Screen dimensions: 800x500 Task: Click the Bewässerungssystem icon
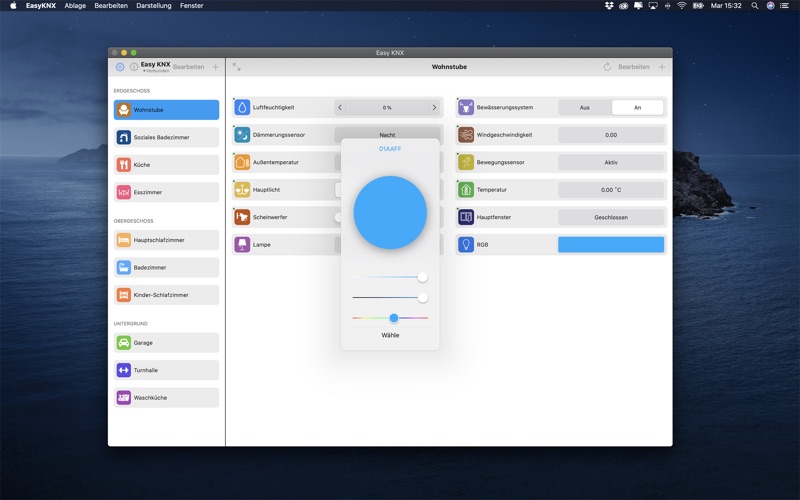pyautogui.click(x=466, y=108)
